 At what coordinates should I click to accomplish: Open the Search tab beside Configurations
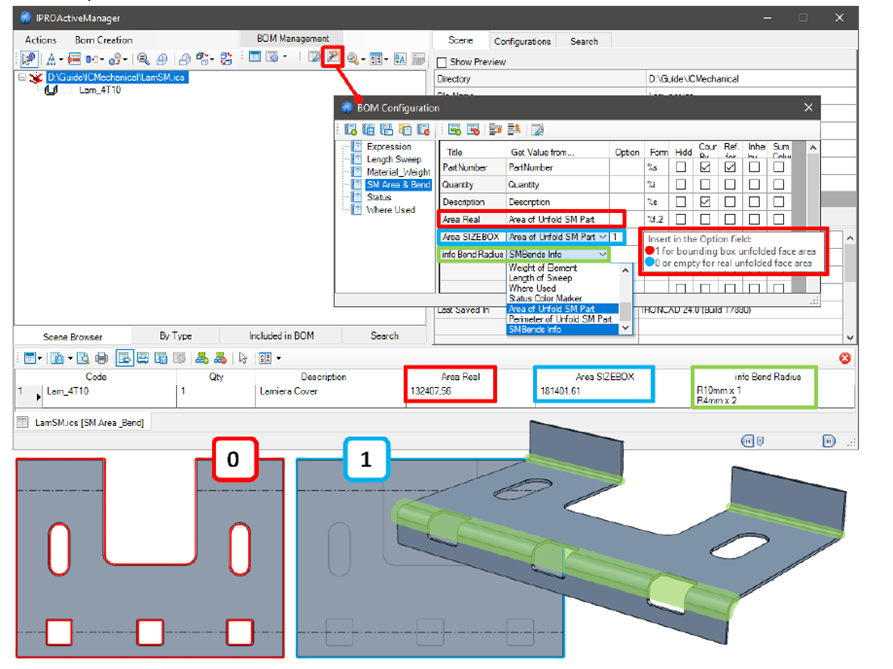point(584,41)
